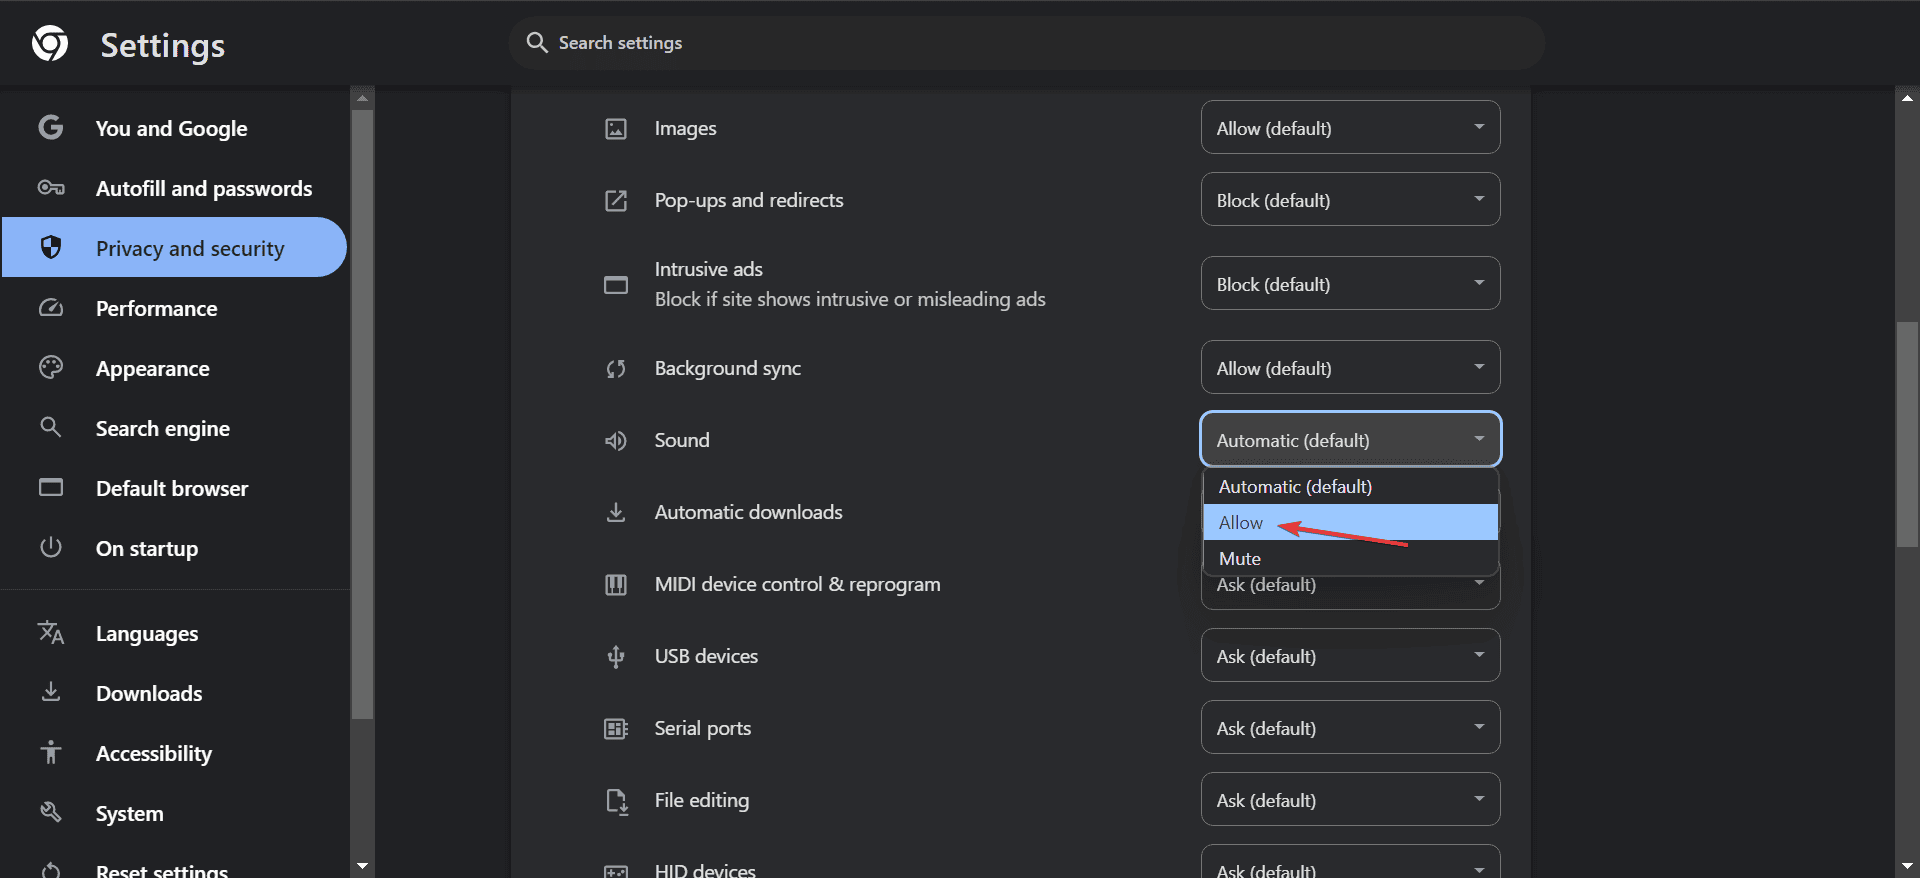
Task: Click the palette Appearance icon
Action: (x=51, y=367)
